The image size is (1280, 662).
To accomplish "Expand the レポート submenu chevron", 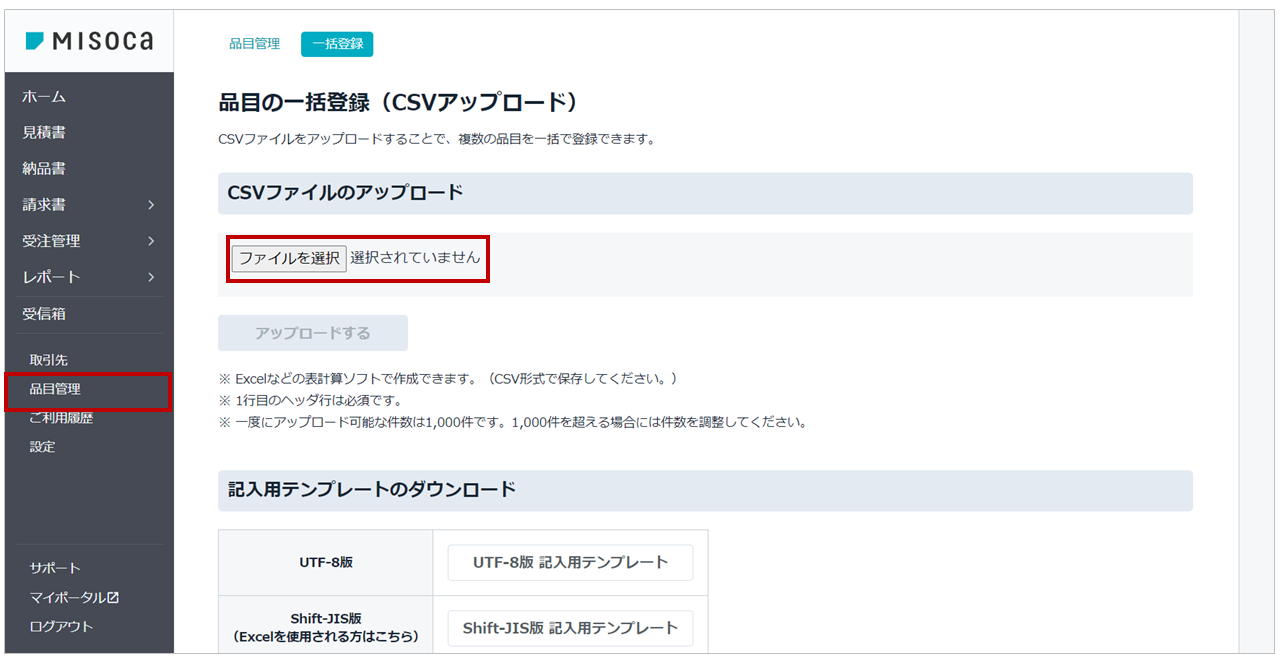I will tap(151, 277).
